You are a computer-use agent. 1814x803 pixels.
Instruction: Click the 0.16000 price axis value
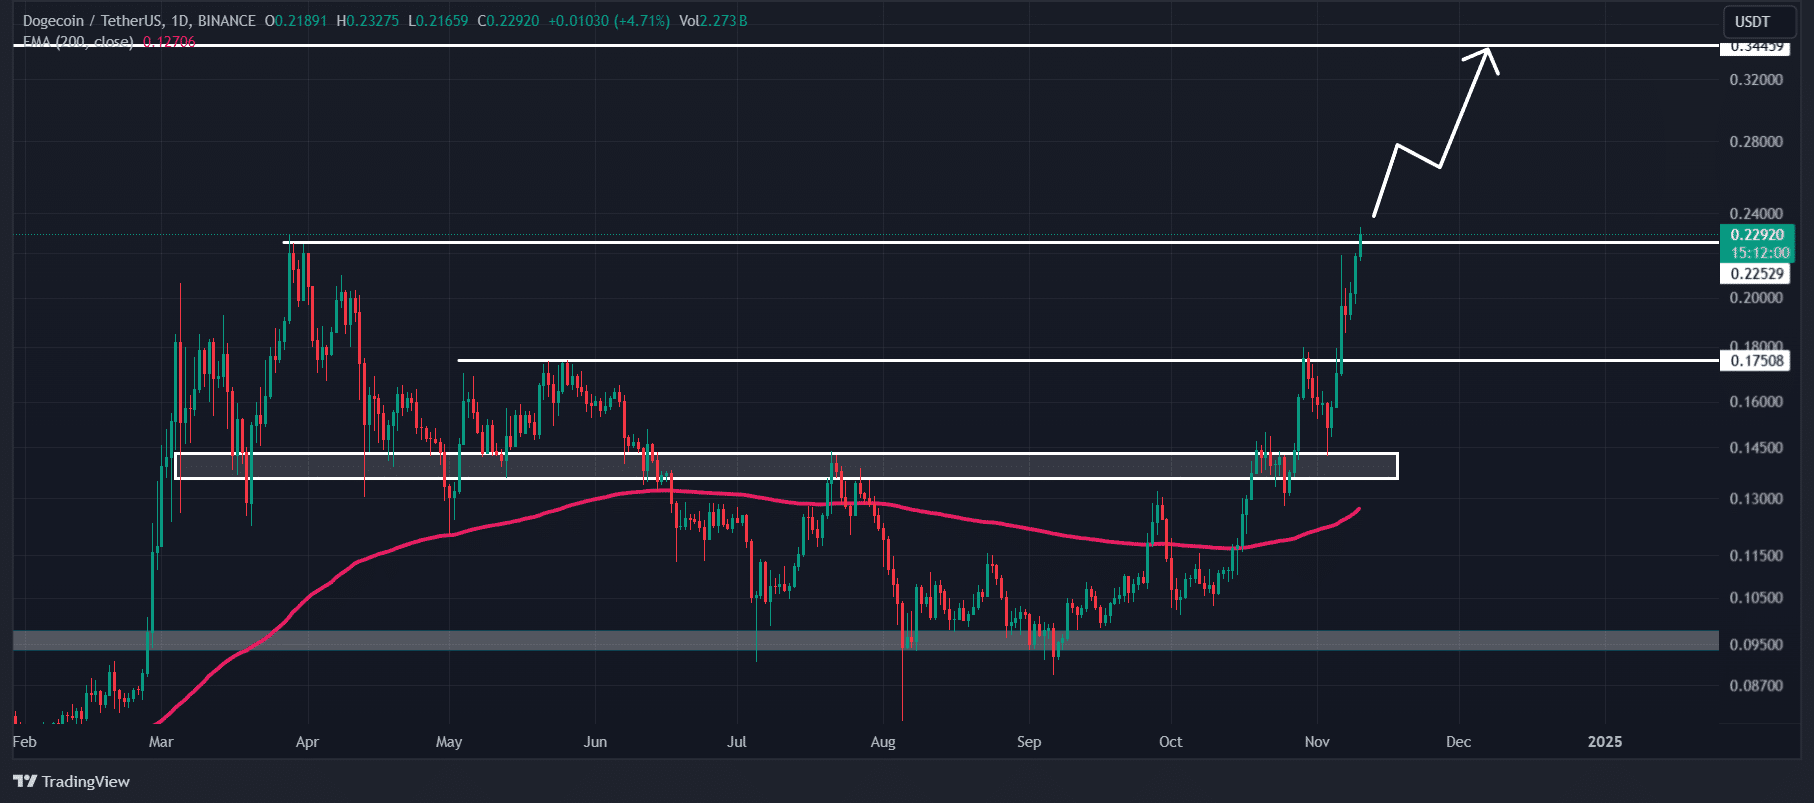1756,401
